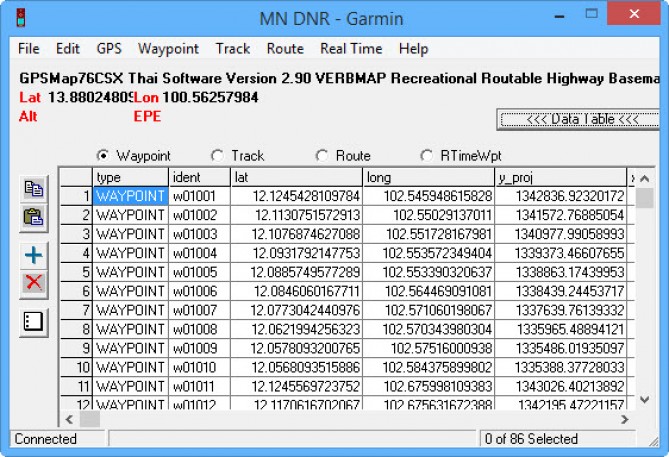Click y_proj cell 1337639.76139332
The height and width of the screenshot is (457, 669).
561,310
